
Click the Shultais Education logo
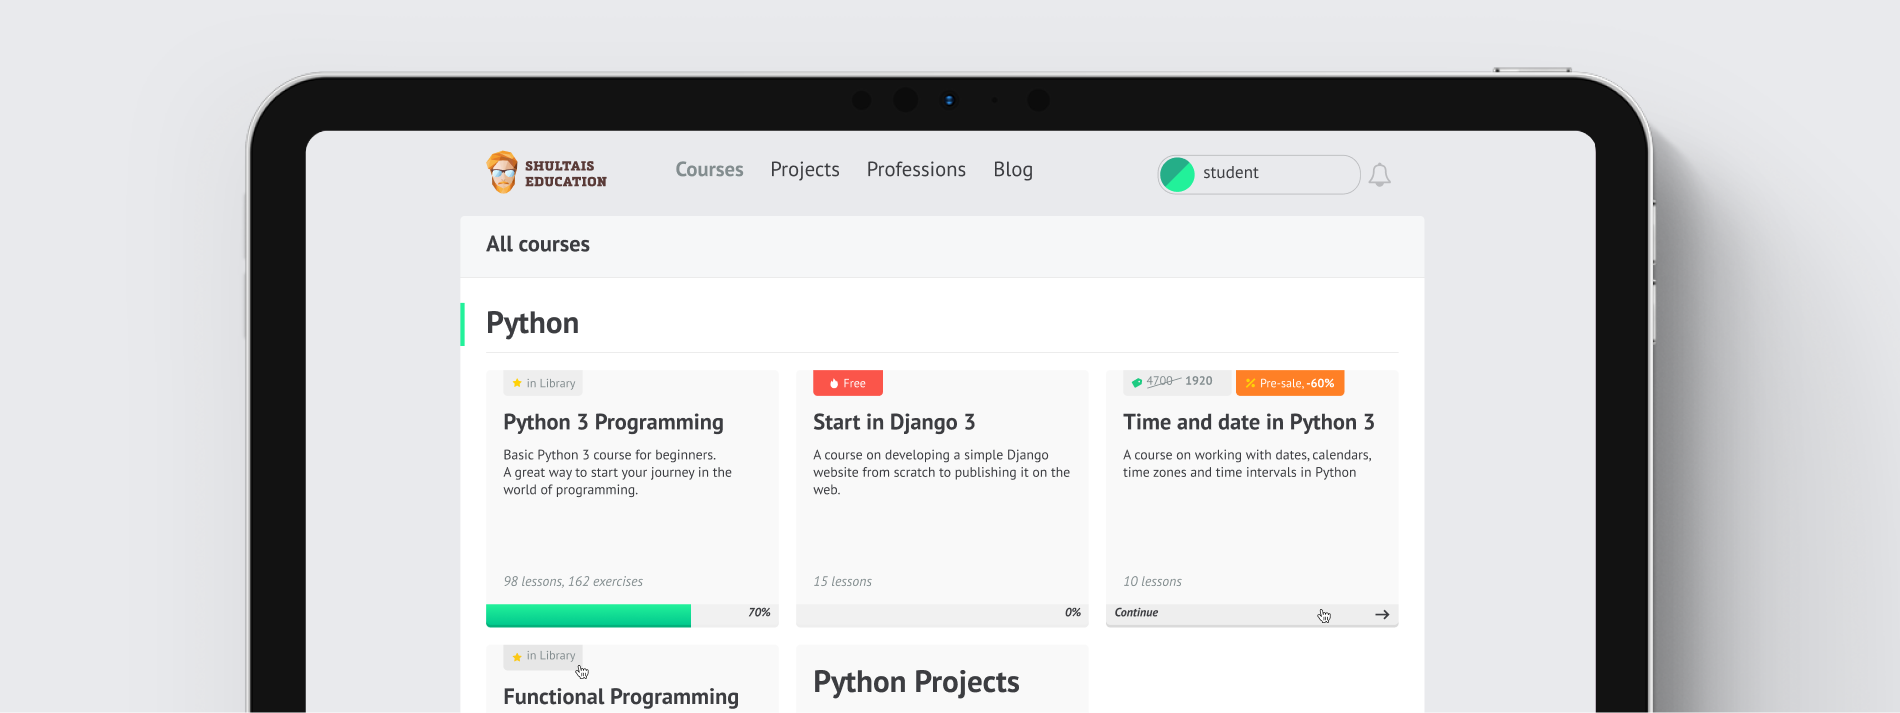click(546, 173)
